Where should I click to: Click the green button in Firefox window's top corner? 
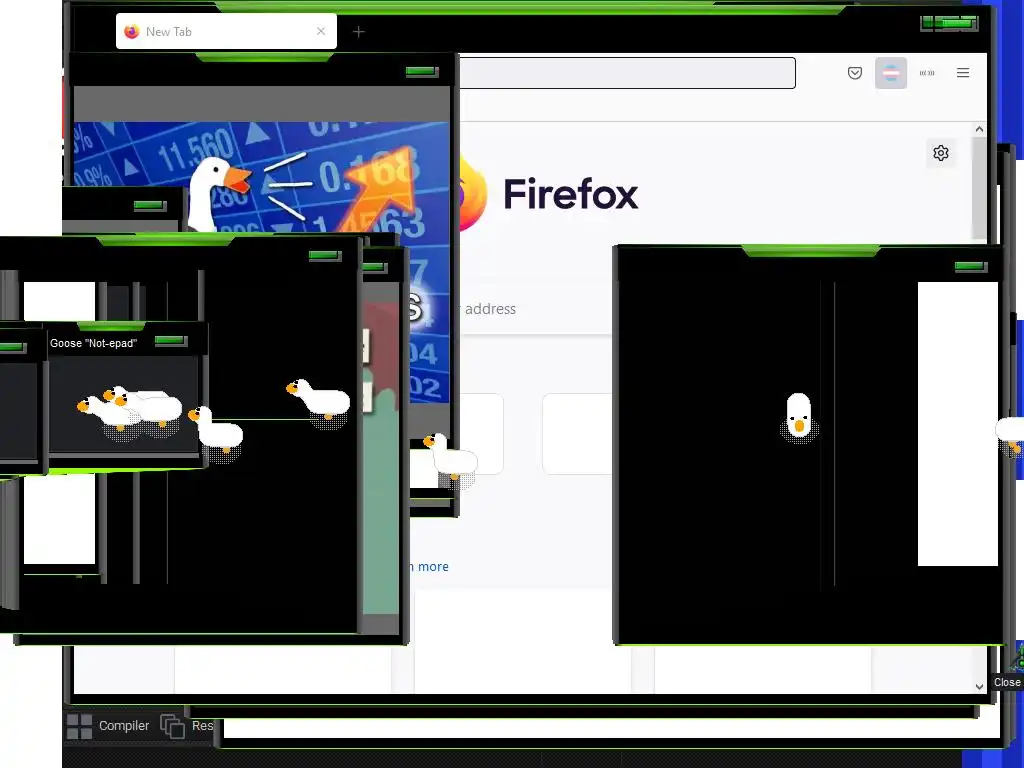(949, 24)
